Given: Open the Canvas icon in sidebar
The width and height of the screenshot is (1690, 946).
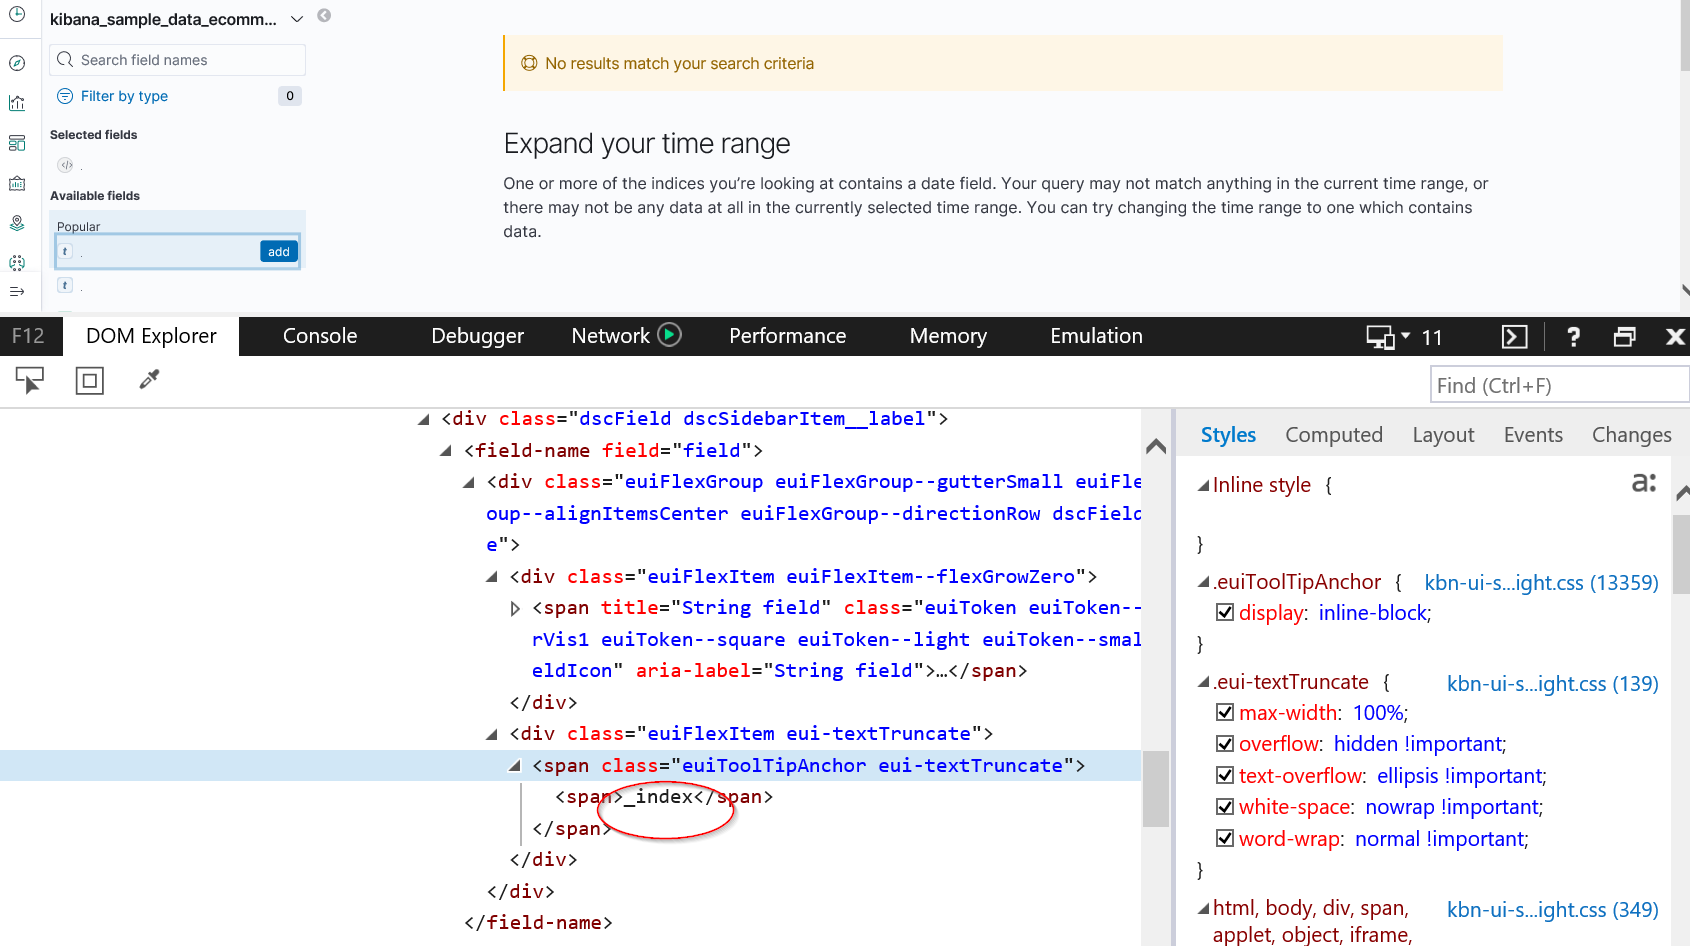Looking at the screenshot, I should [16, 183].
